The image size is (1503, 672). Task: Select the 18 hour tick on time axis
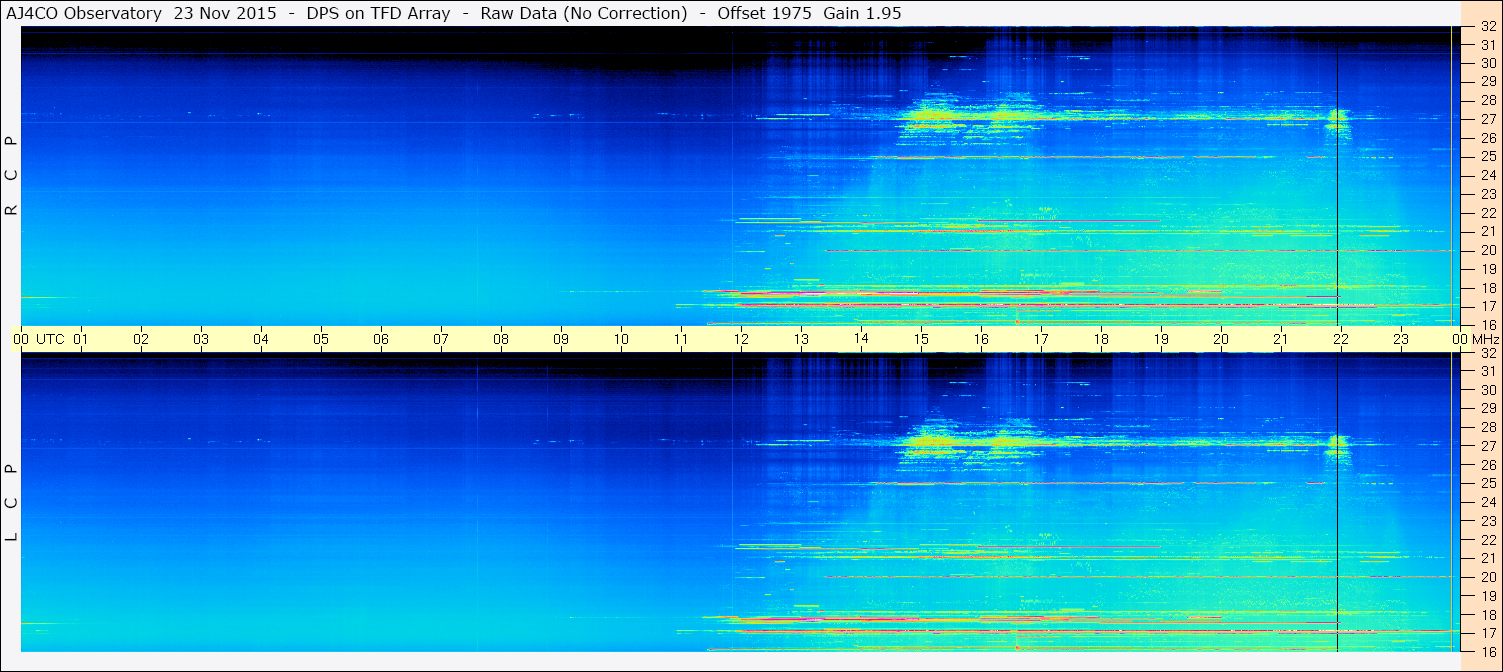coord(1101,339)
